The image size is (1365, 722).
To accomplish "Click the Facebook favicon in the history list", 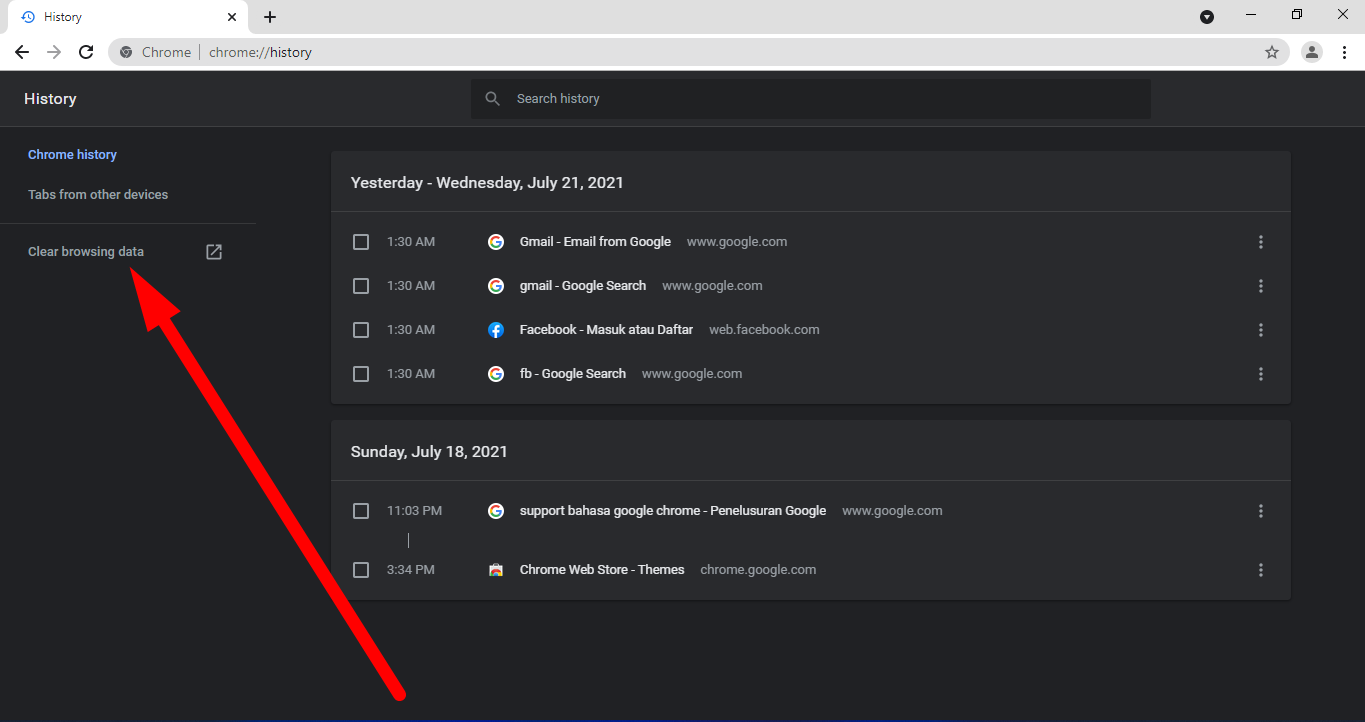I will [496, 330].
